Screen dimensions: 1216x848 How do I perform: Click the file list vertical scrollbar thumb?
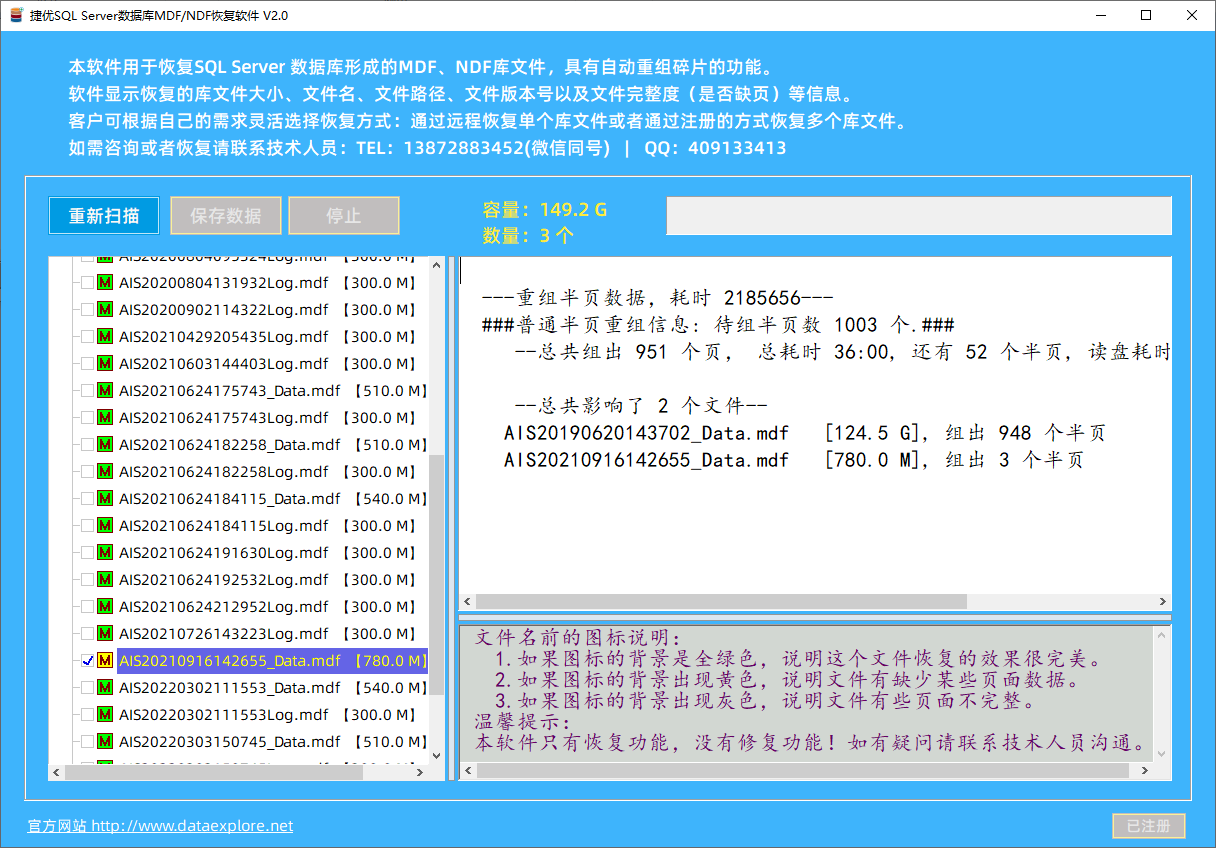click(x=436, y=574)
